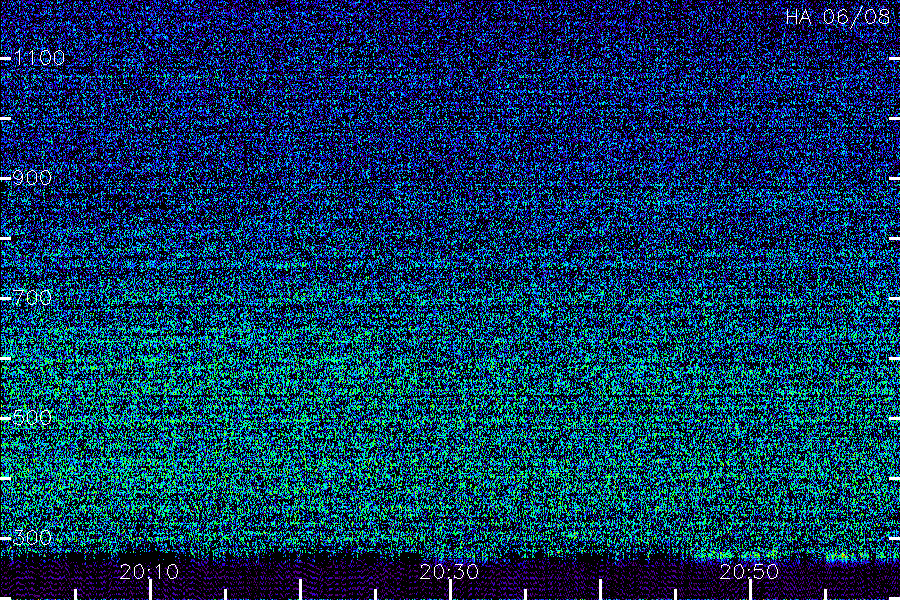Click the 20:50 time axis label

(749, 572)
